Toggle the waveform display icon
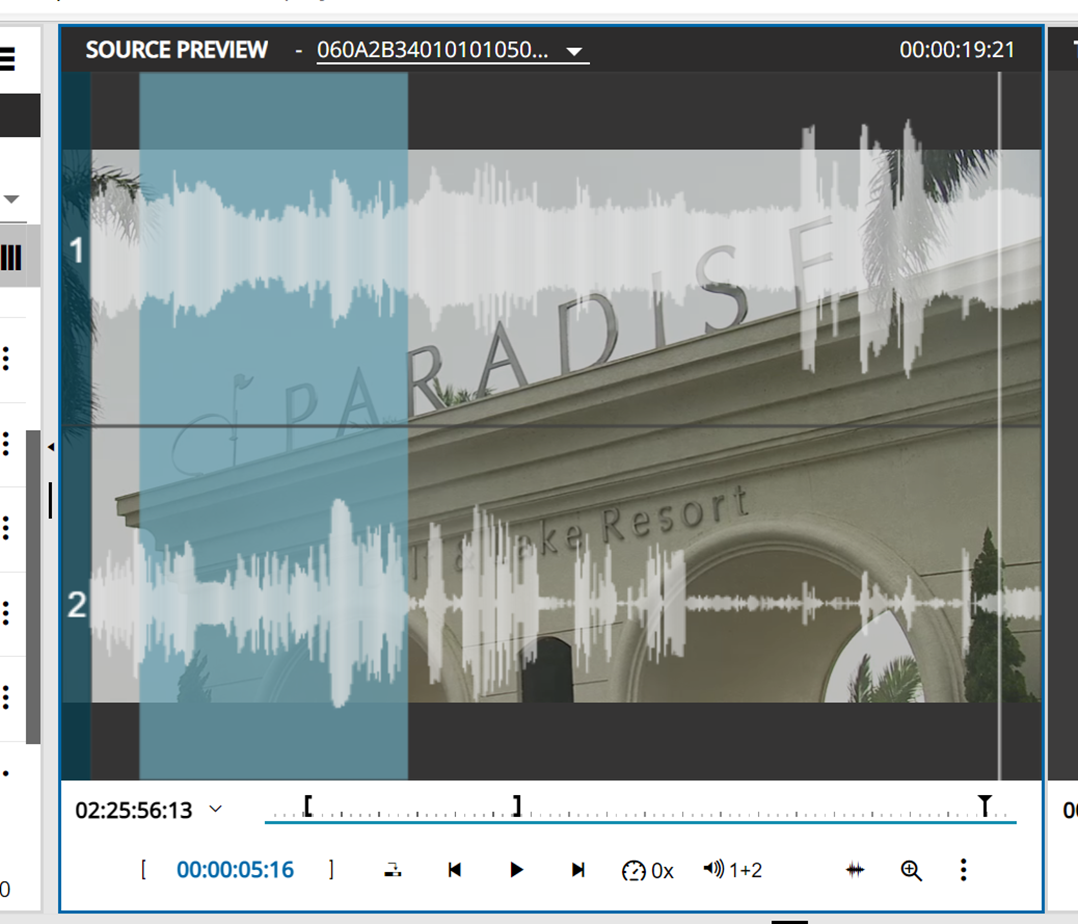Image resolution: width=1078 pixels, height=924 pixels. (x=854, y=870)
